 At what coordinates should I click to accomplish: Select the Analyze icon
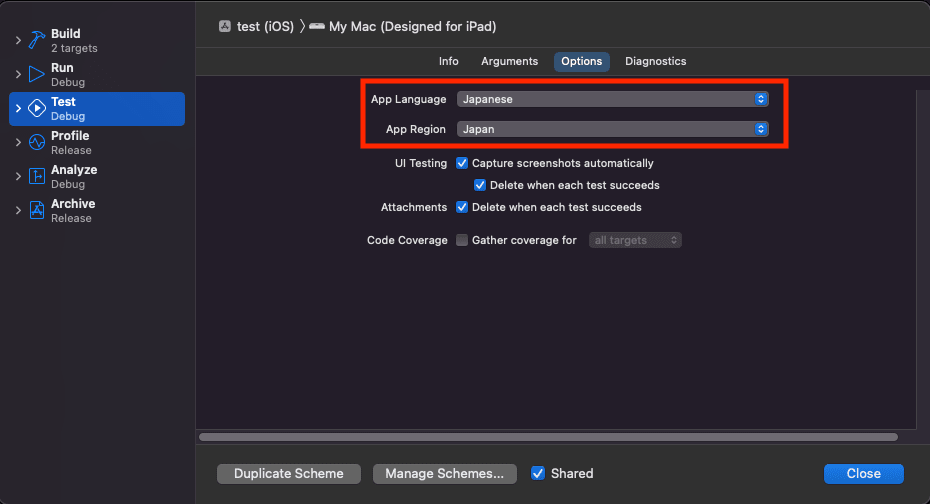37,176
